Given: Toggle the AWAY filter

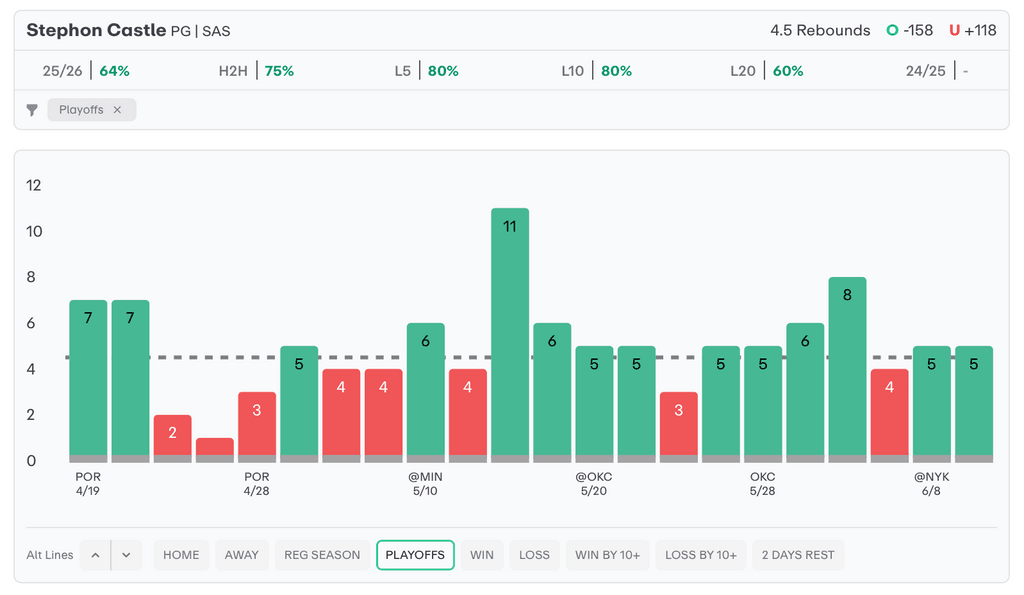Looking at the screenshot, I should click(242, 555).
